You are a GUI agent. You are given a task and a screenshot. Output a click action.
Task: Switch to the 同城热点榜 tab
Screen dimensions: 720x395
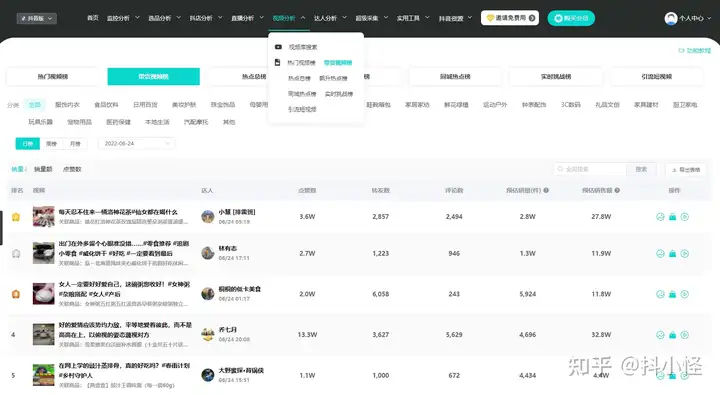(x=455, y=77)
